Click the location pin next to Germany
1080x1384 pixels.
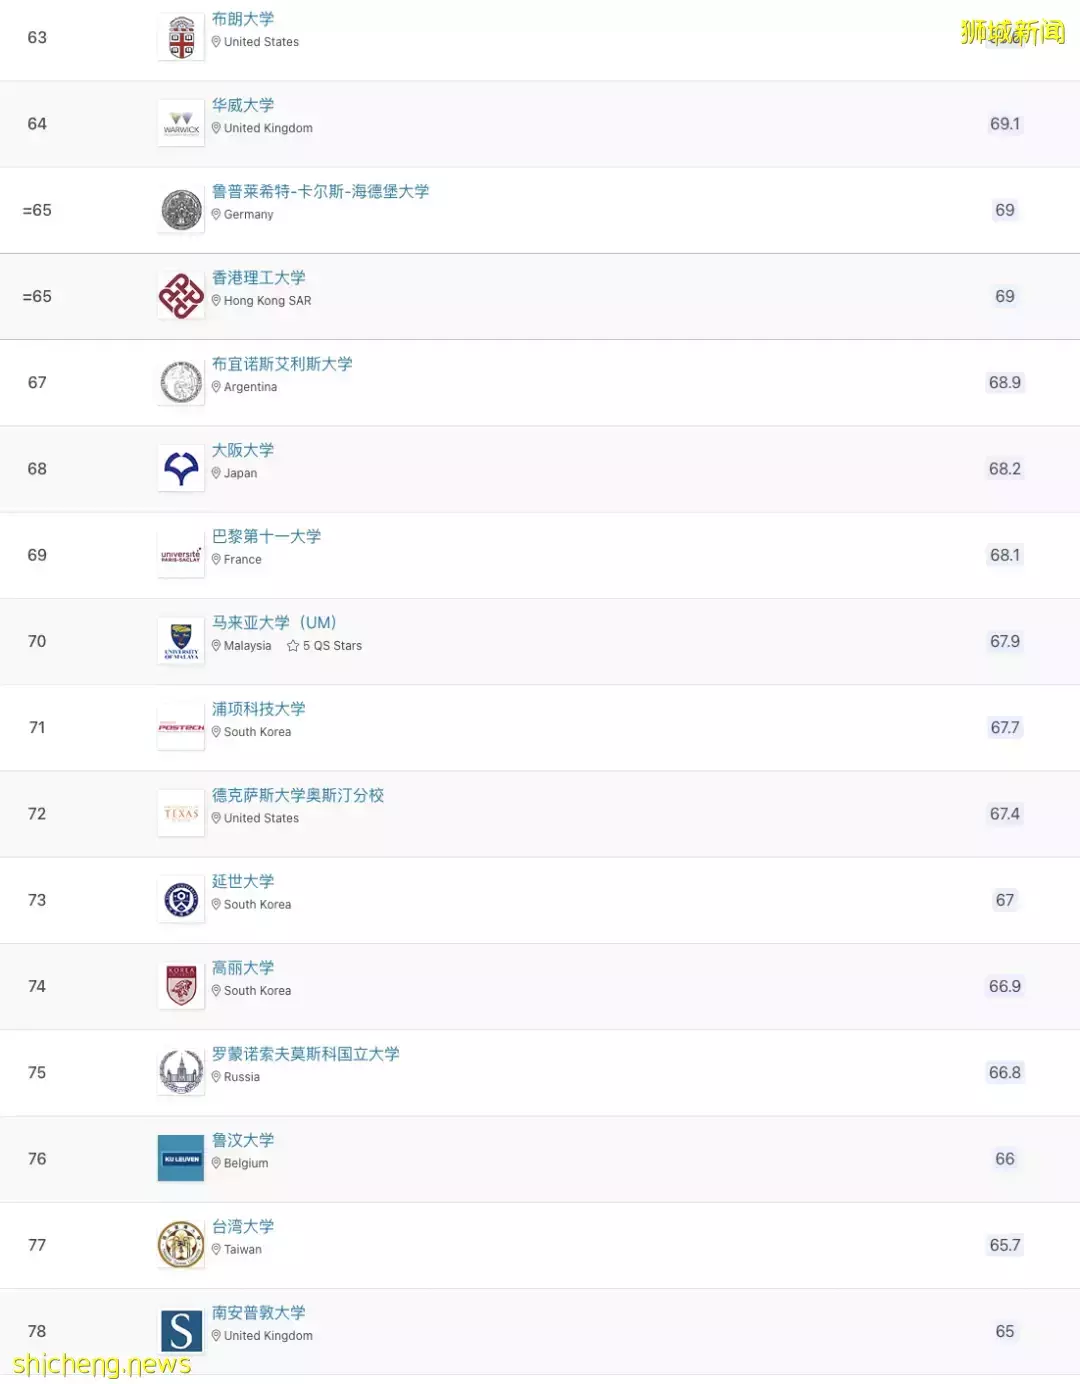217,214
